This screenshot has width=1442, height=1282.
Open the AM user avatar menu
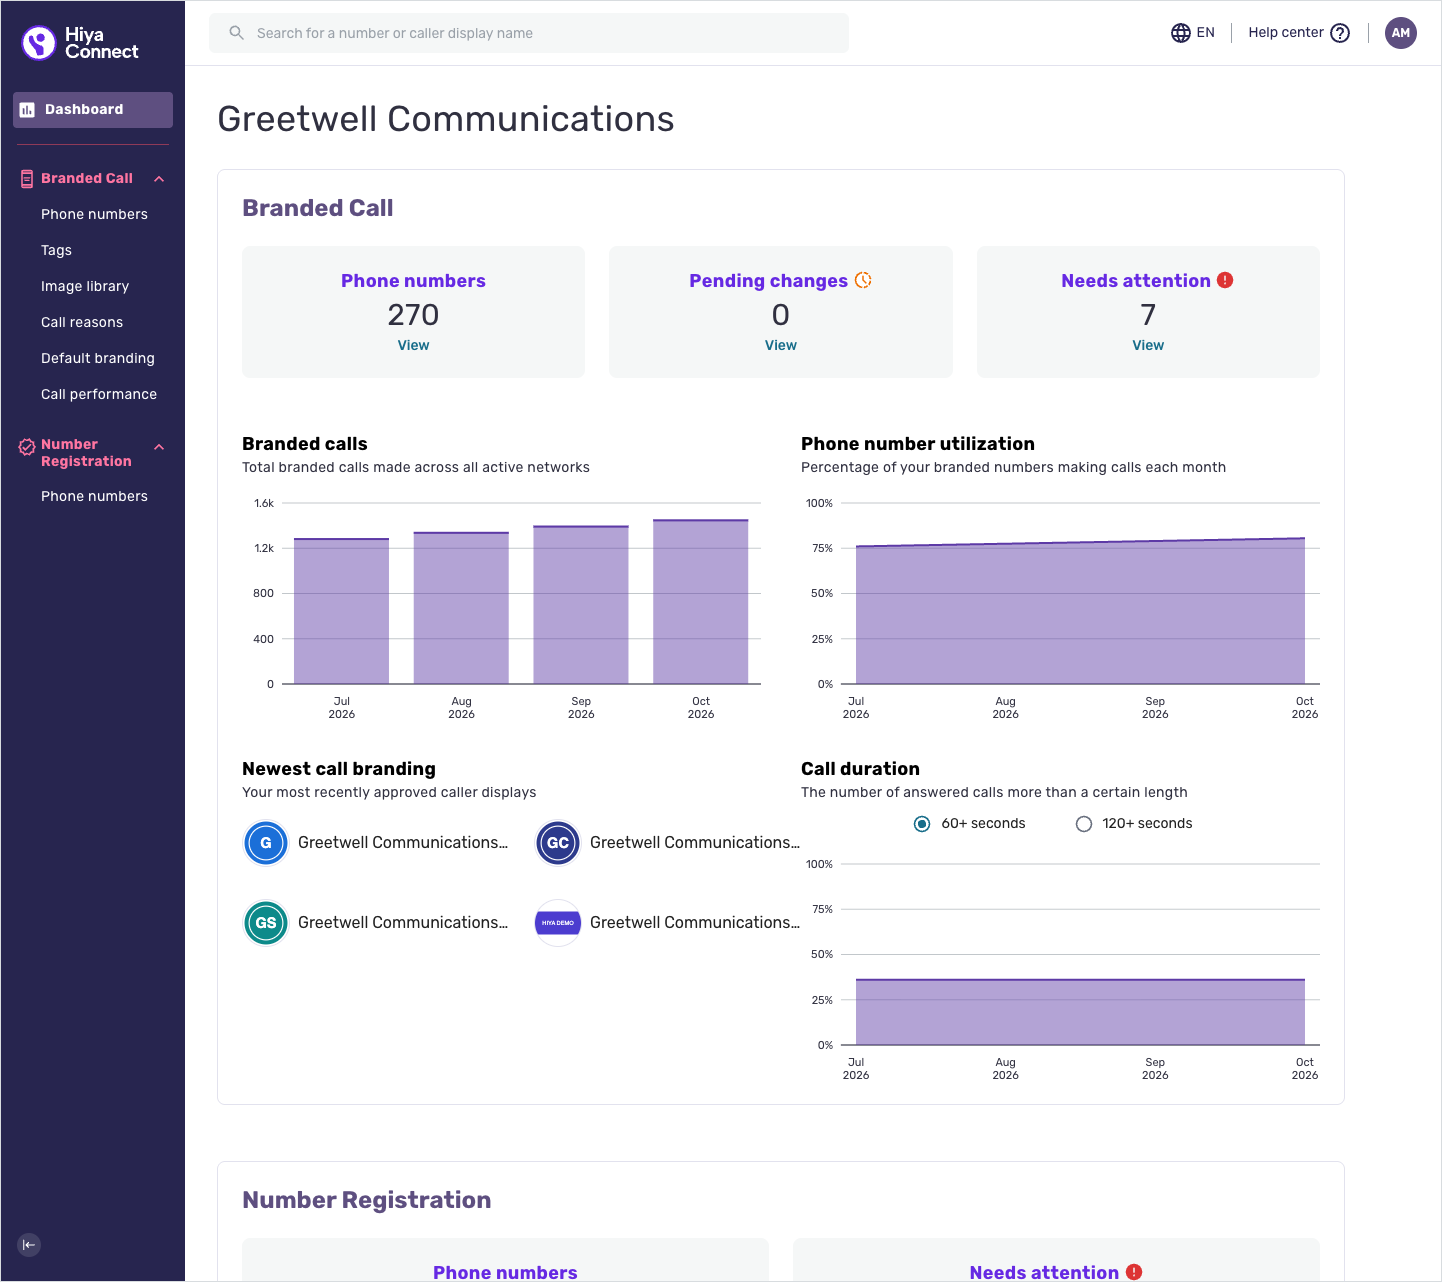(1401, 33)
